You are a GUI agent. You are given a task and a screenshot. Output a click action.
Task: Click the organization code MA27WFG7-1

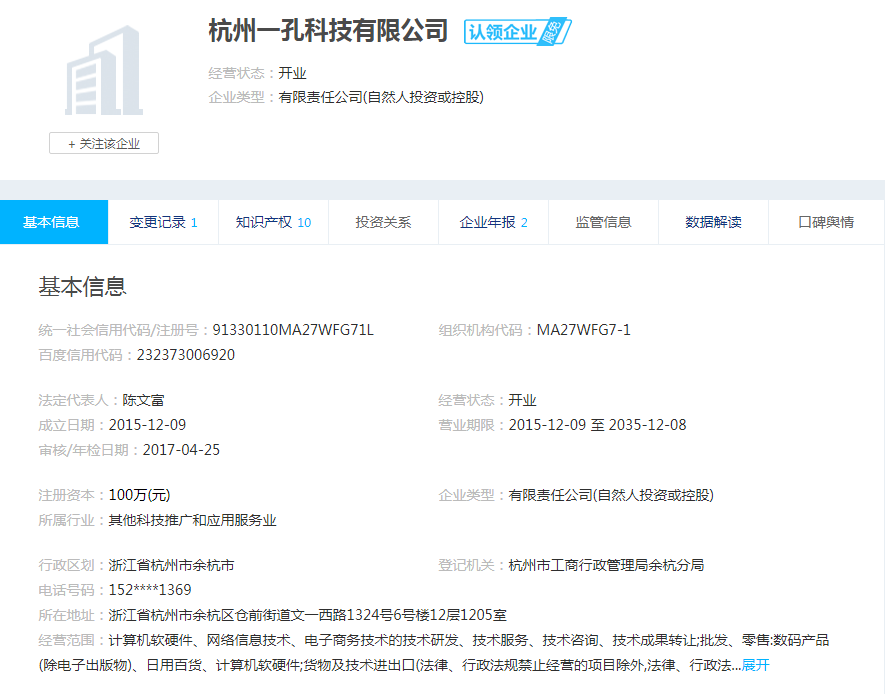point(584,330)
